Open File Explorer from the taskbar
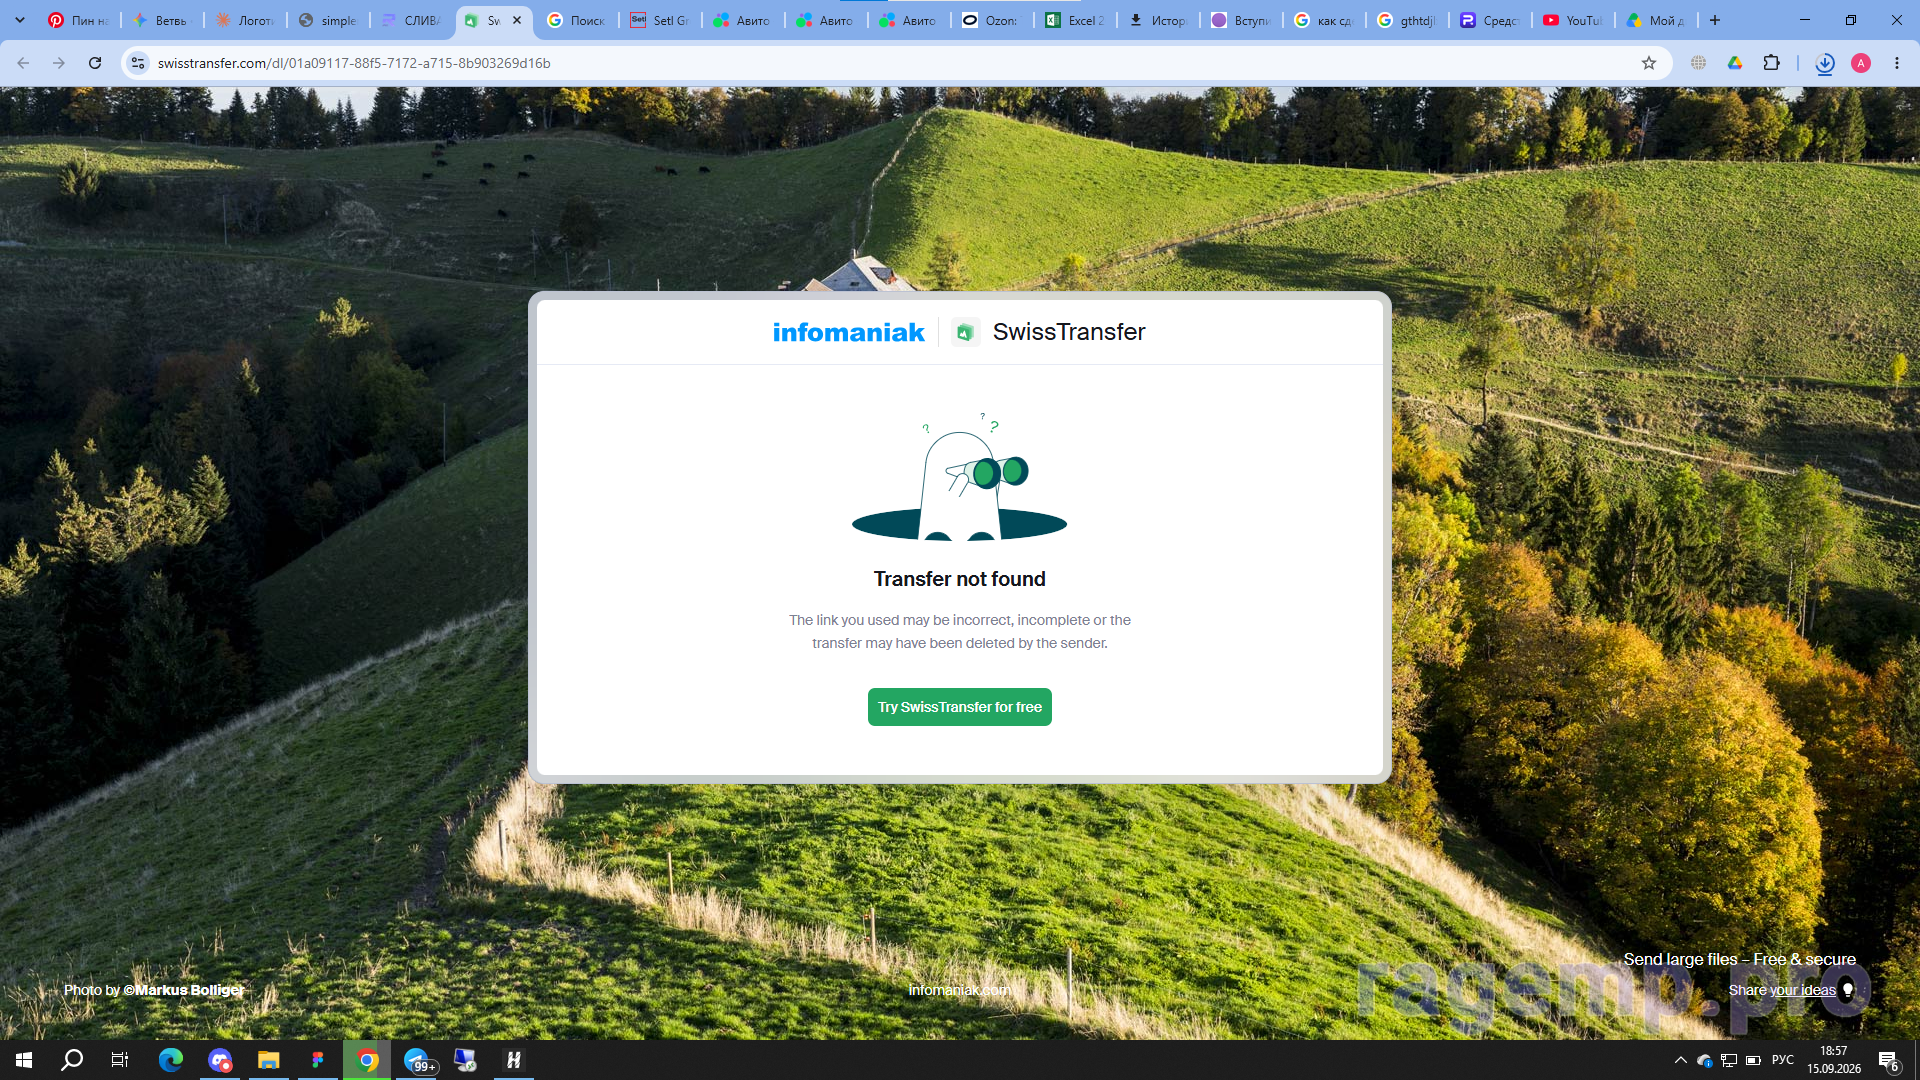Viewport: 1920px width, 1080px height. click(269, 1060)
